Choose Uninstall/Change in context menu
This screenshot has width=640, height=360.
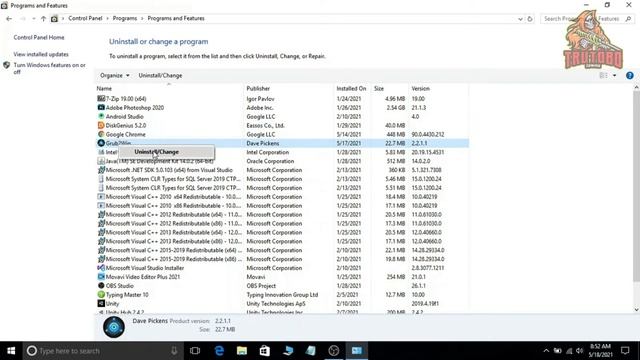coord(166,152)
